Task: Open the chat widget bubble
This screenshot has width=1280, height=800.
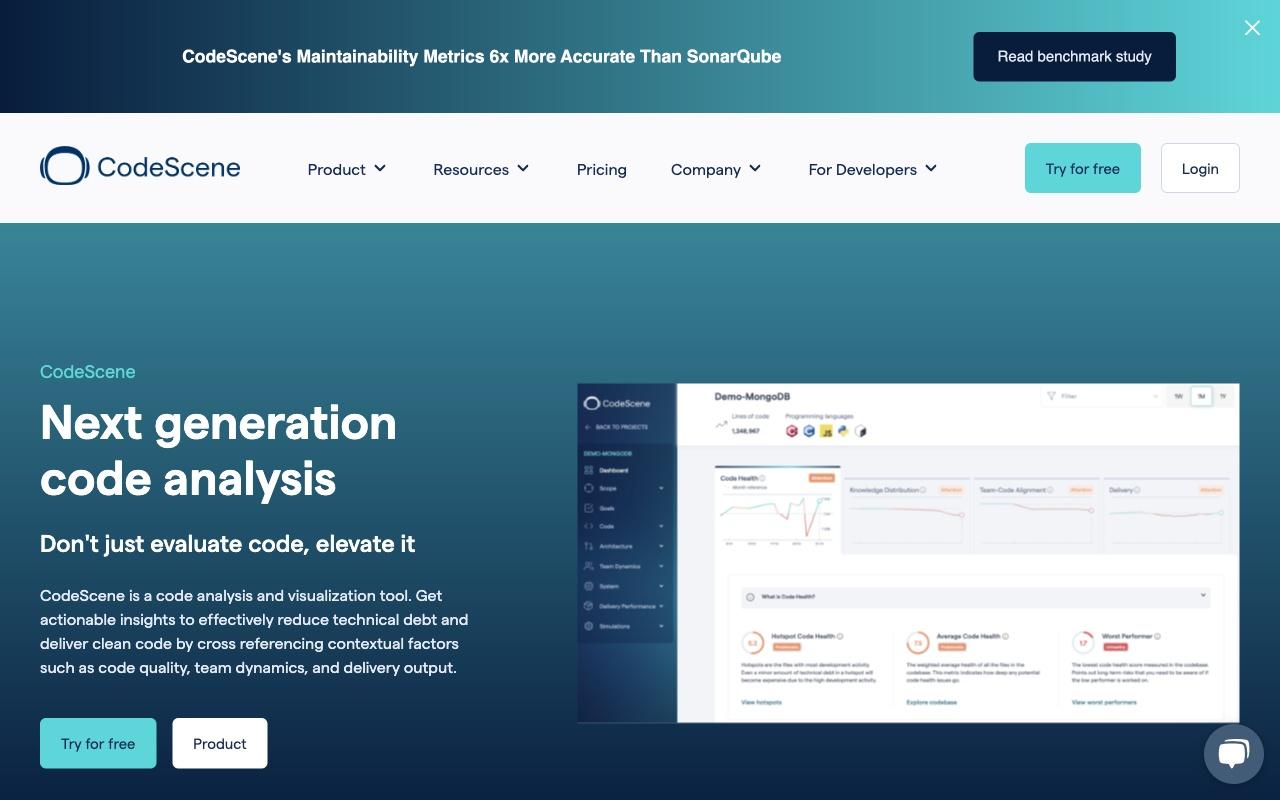Action: (1234, 754)
